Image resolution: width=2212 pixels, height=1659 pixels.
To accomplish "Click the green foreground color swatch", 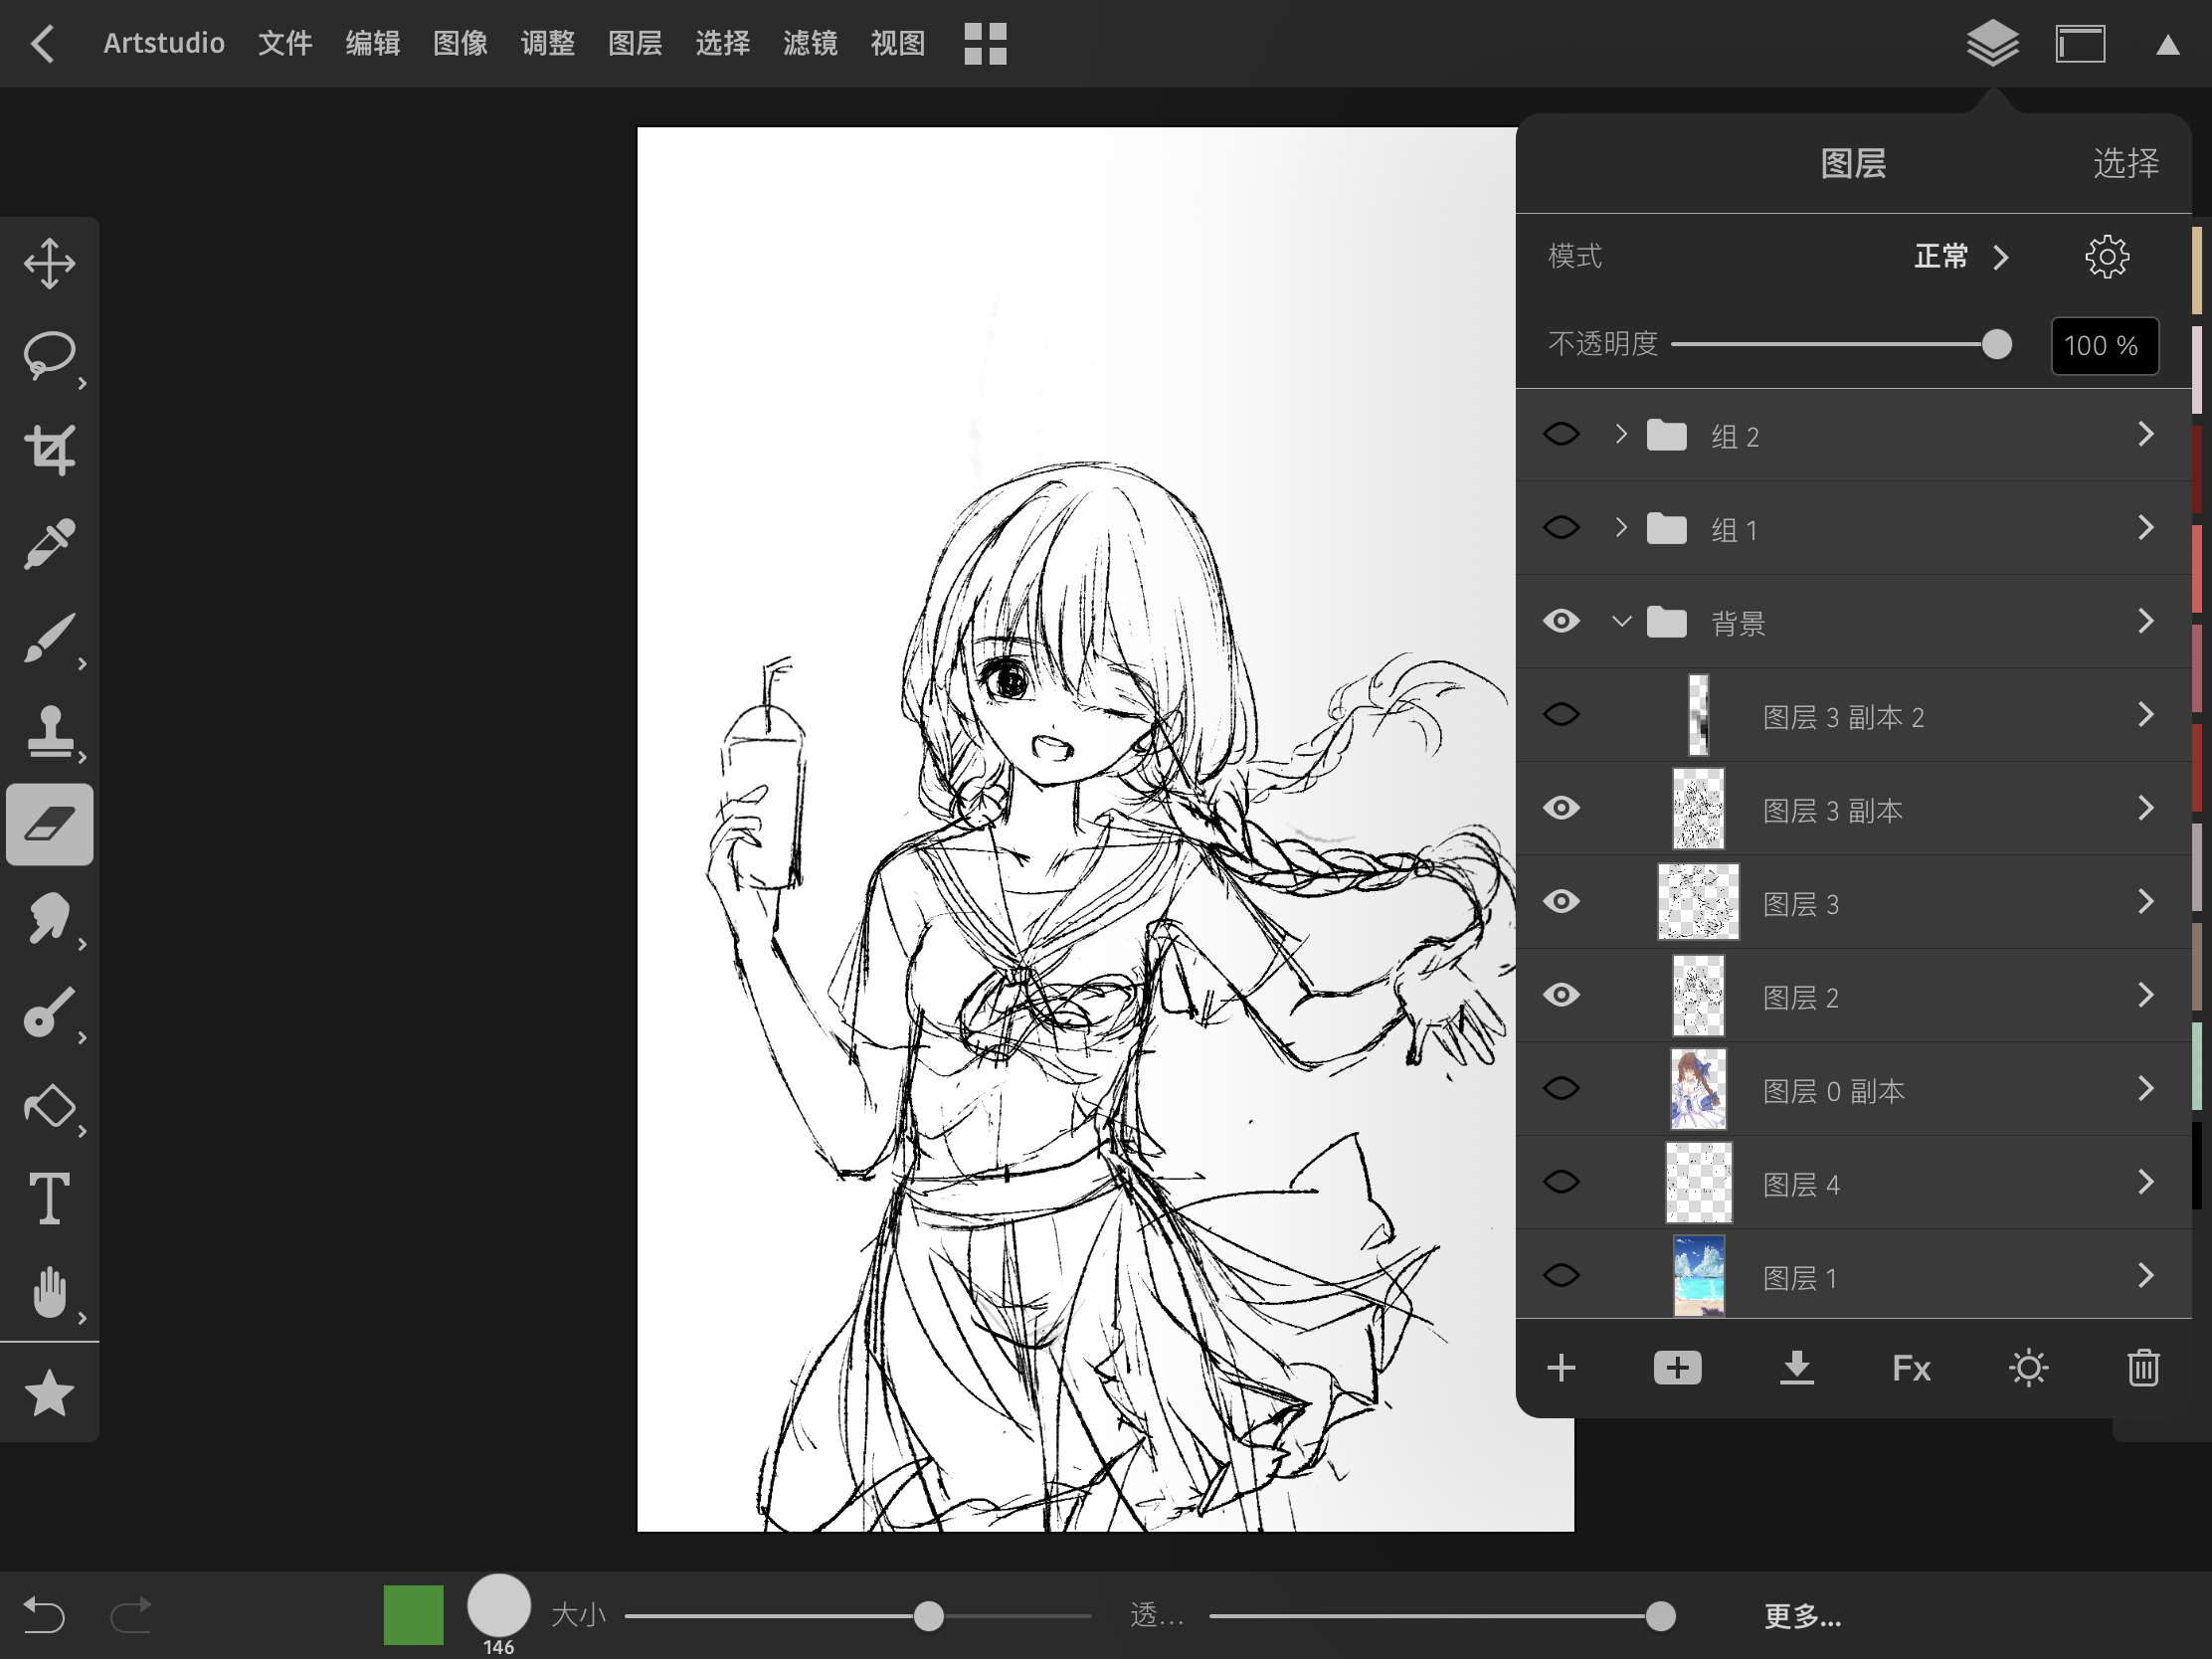I will [413, 1614].
